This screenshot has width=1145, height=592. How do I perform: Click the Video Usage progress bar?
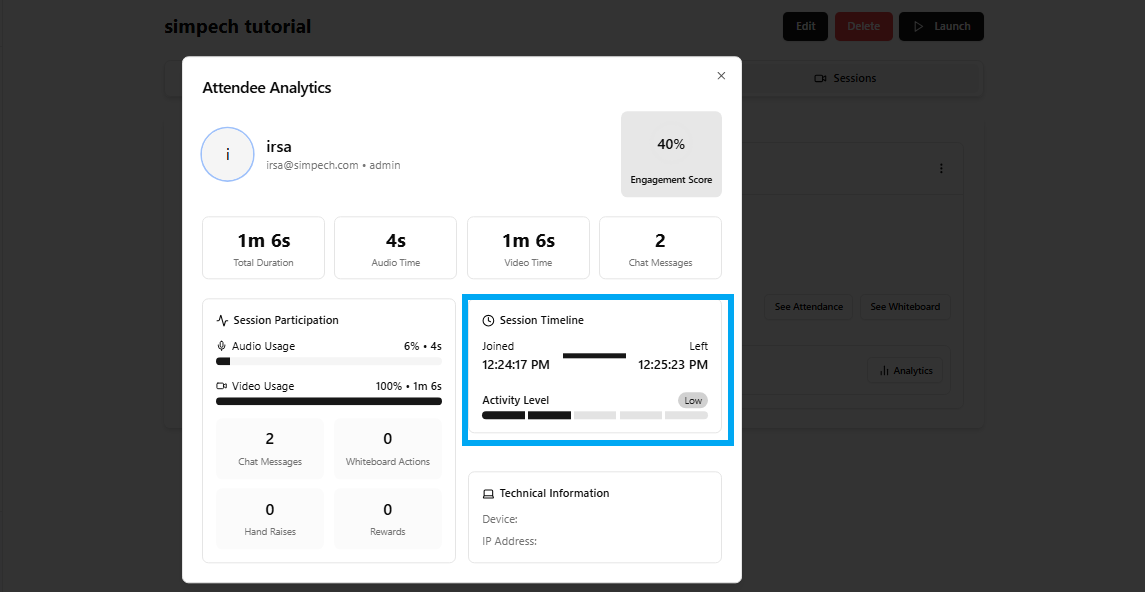328,401
